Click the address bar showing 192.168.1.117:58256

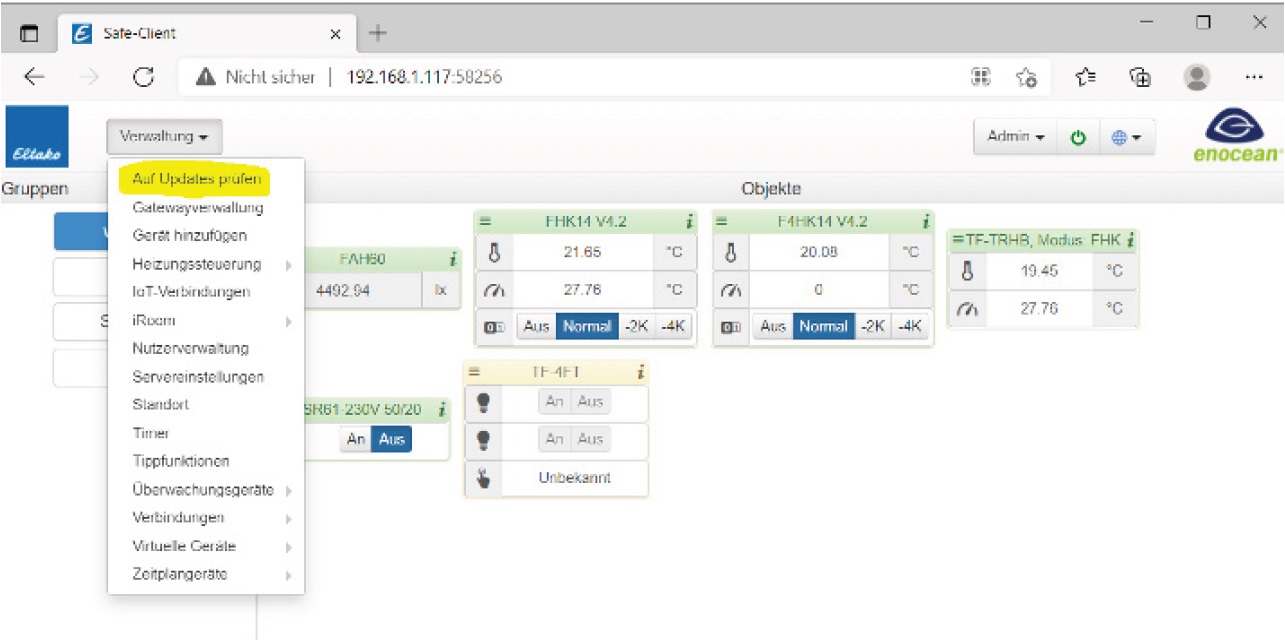(x=600, y=77)
